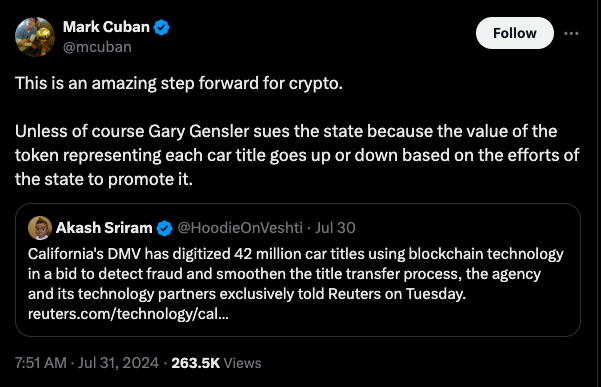
Task: Follow Mark Cuban with the Follow button
Action: (x=514, y=33)
